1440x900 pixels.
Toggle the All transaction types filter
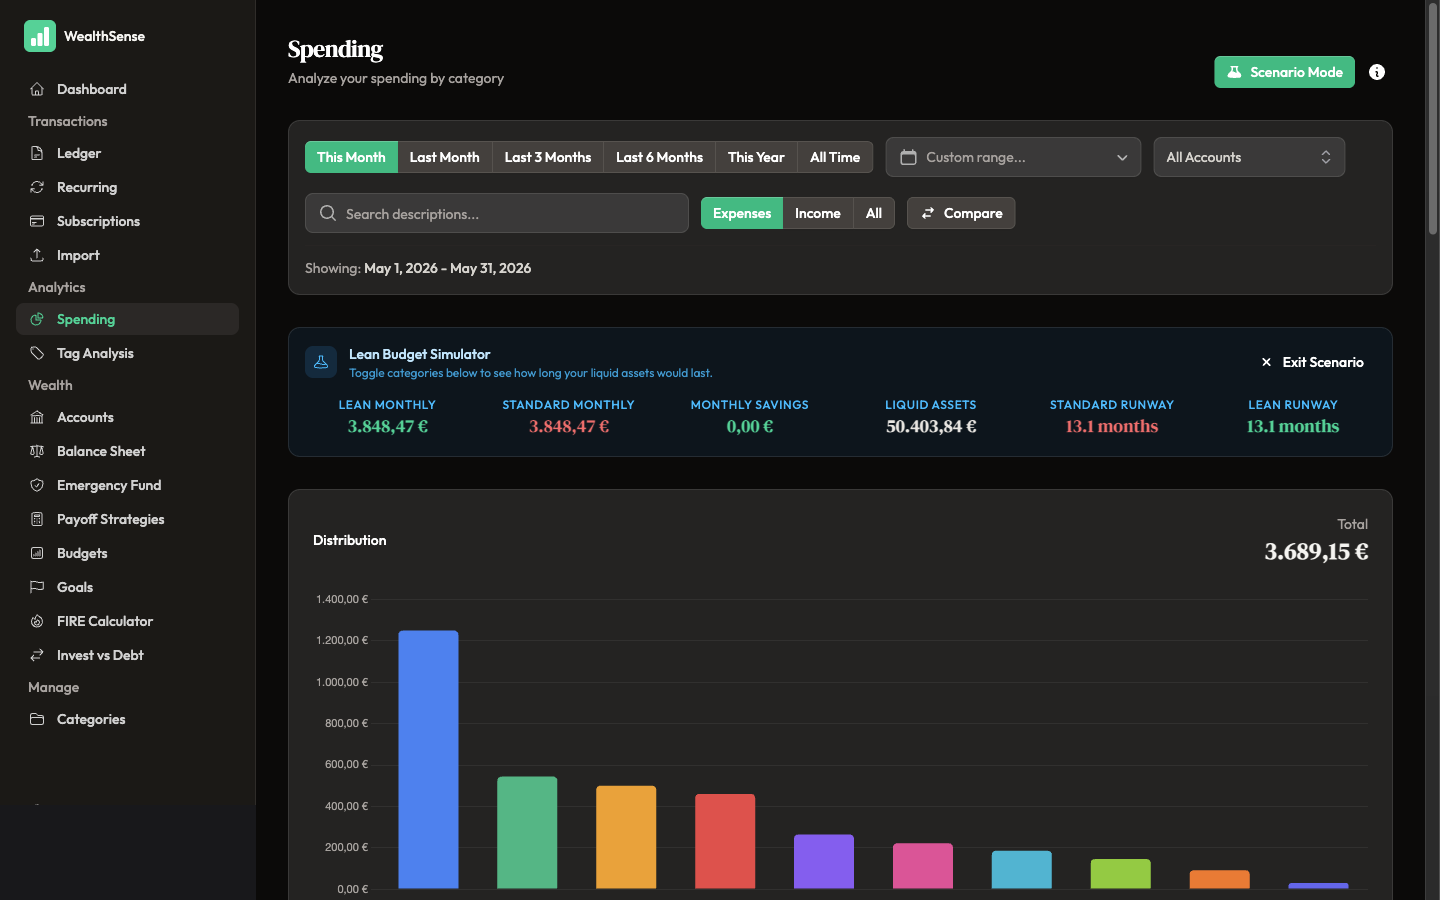click(874, 213)
